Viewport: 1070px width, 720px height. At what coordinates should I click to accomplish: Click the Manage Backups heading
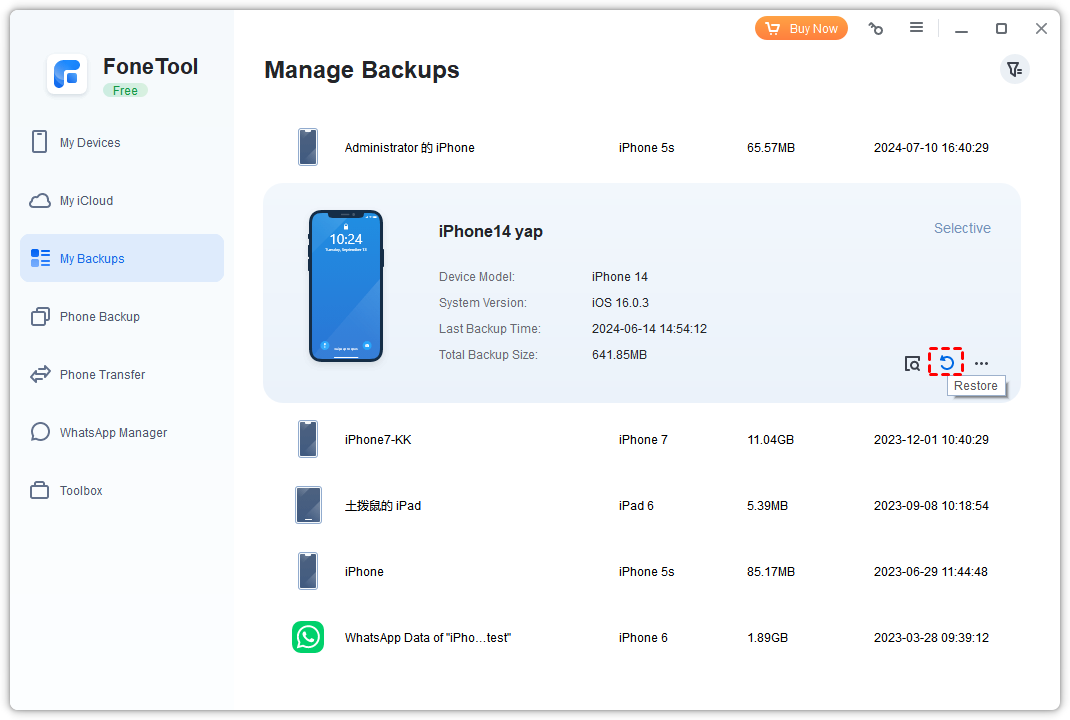[x=362, y=70]
